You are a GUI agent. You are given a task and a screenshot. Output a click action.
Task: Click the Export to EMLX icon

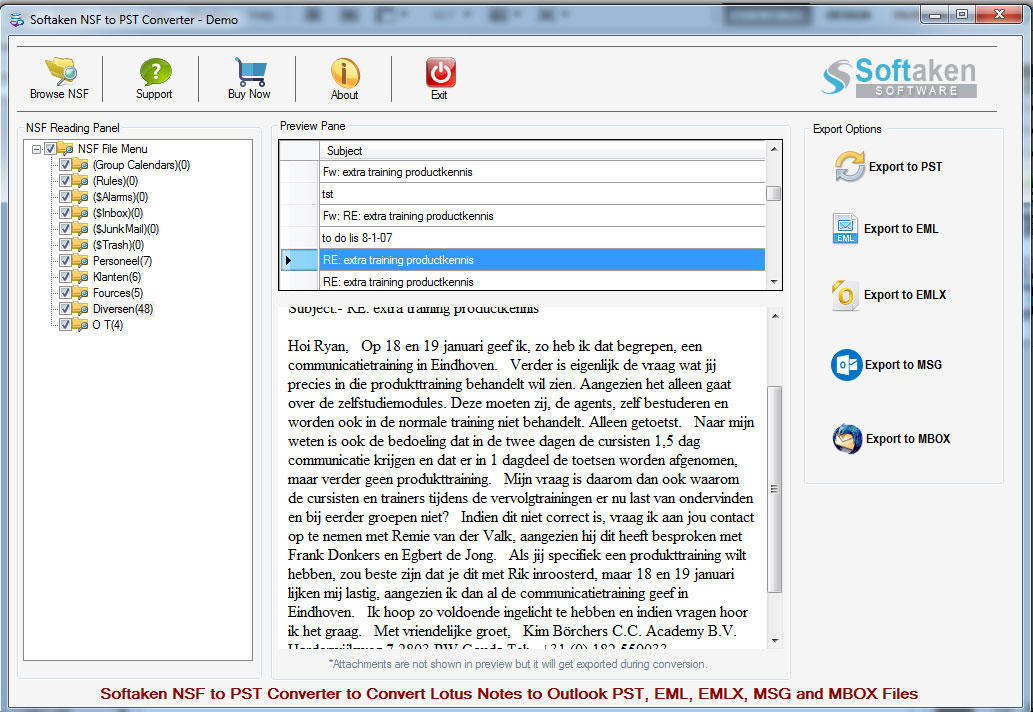845,294
